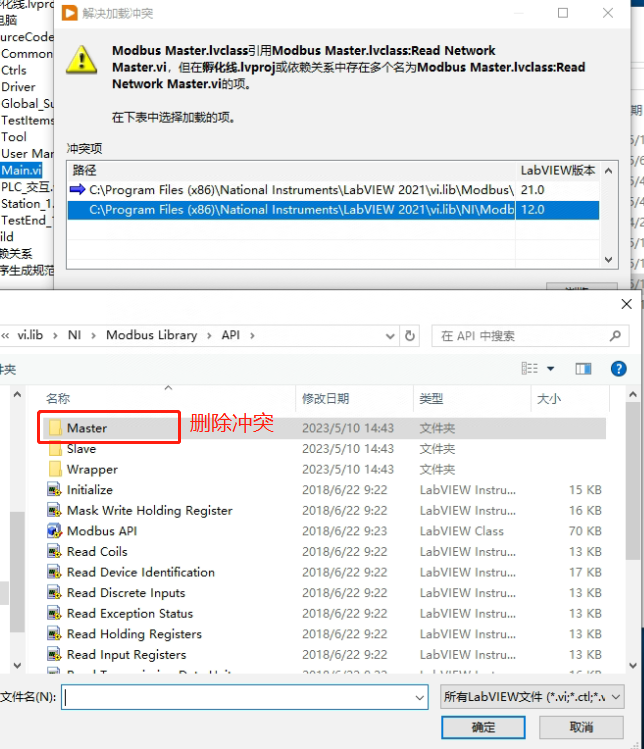Click the Read Holding Registers VI icon
Screen dimensions: 644x749
pos(54,633)
